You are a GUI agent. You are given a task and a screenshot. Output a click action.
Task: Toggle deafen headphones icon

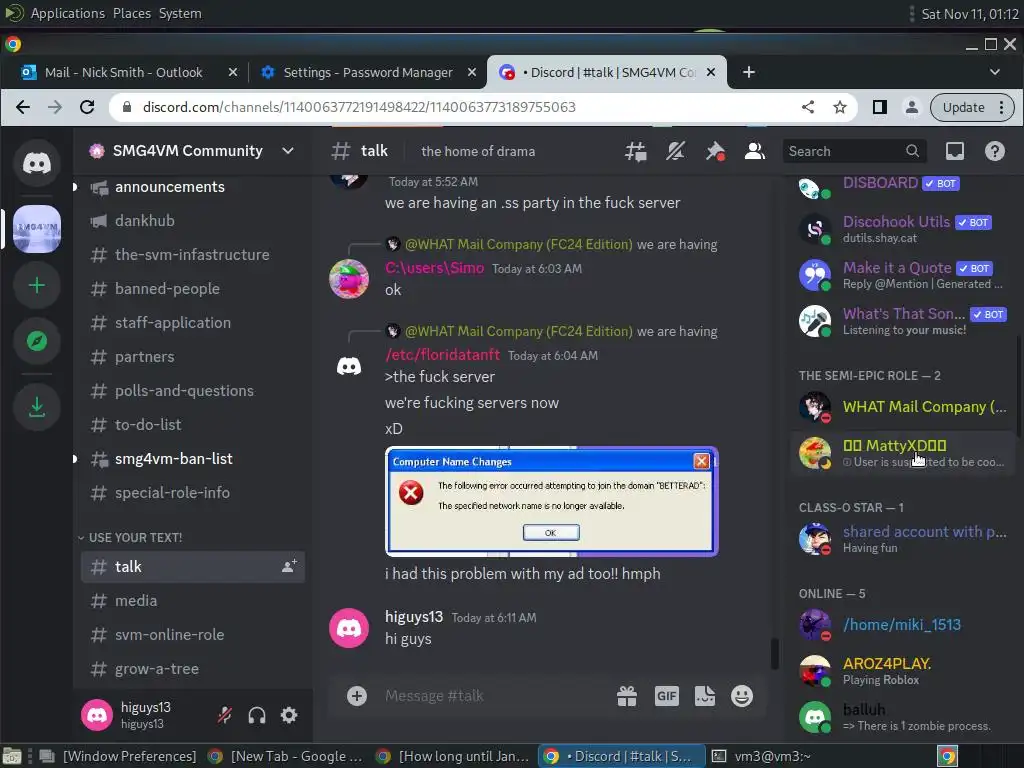[257, 715]
